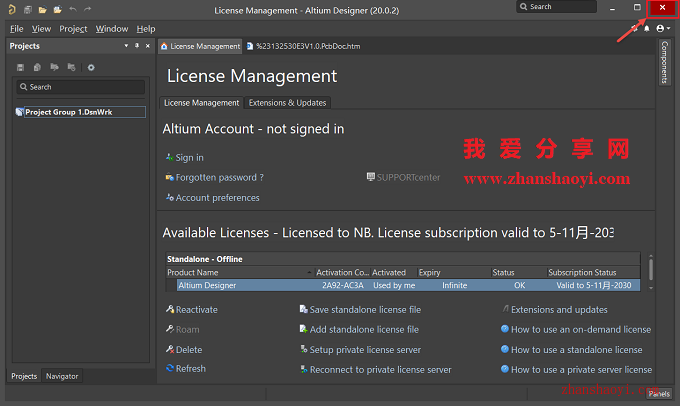
Task: Click Extensions and updates link
Action: [555, 309]
